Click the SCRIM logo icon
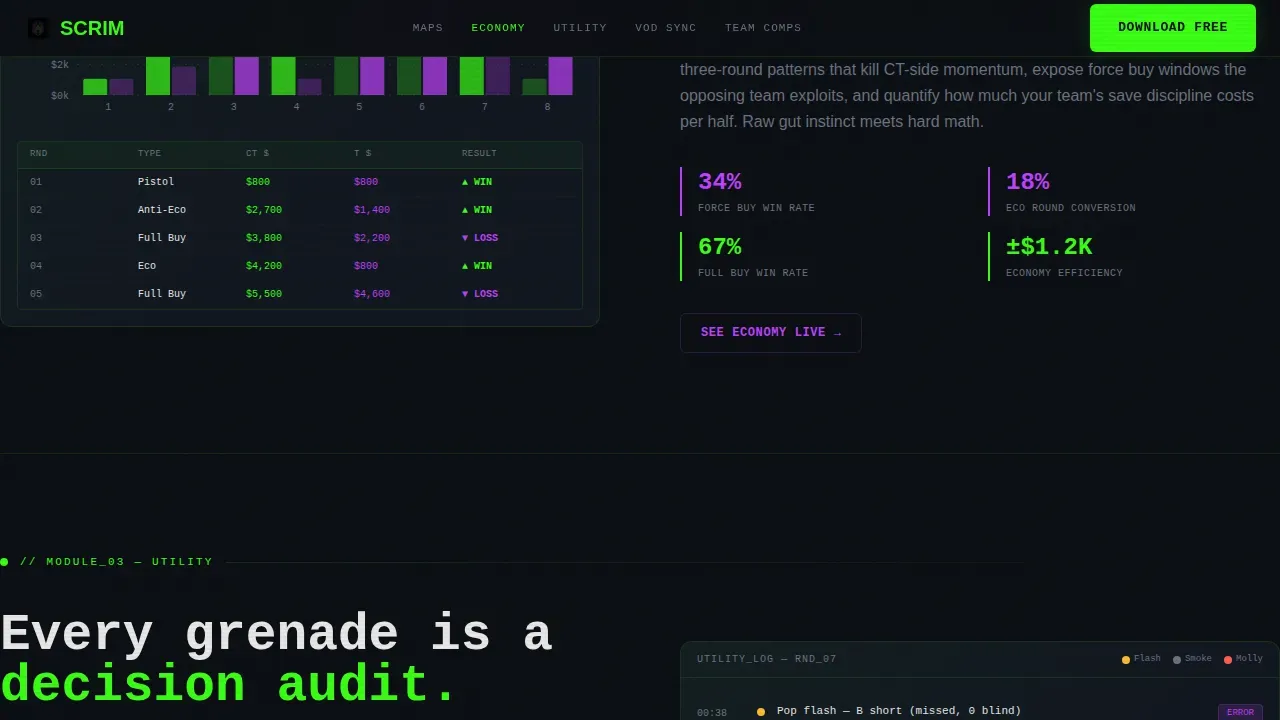The height and width of the screenshot is (720, 1280). click(38, 28)
